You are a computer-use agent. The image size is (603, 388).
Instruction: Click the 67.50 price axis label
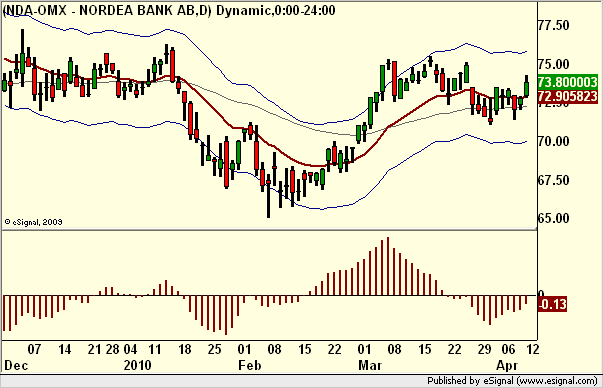click(553, 180)
